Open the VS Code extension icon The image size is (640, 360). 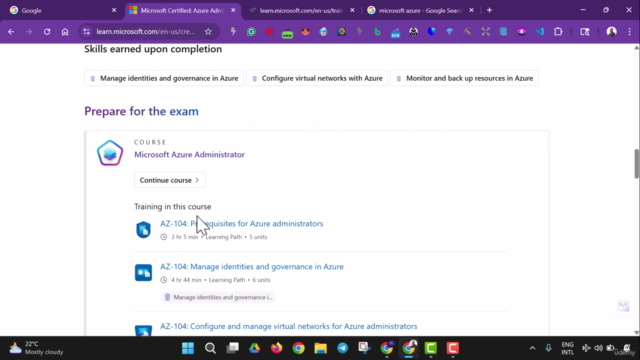(540, 32)
